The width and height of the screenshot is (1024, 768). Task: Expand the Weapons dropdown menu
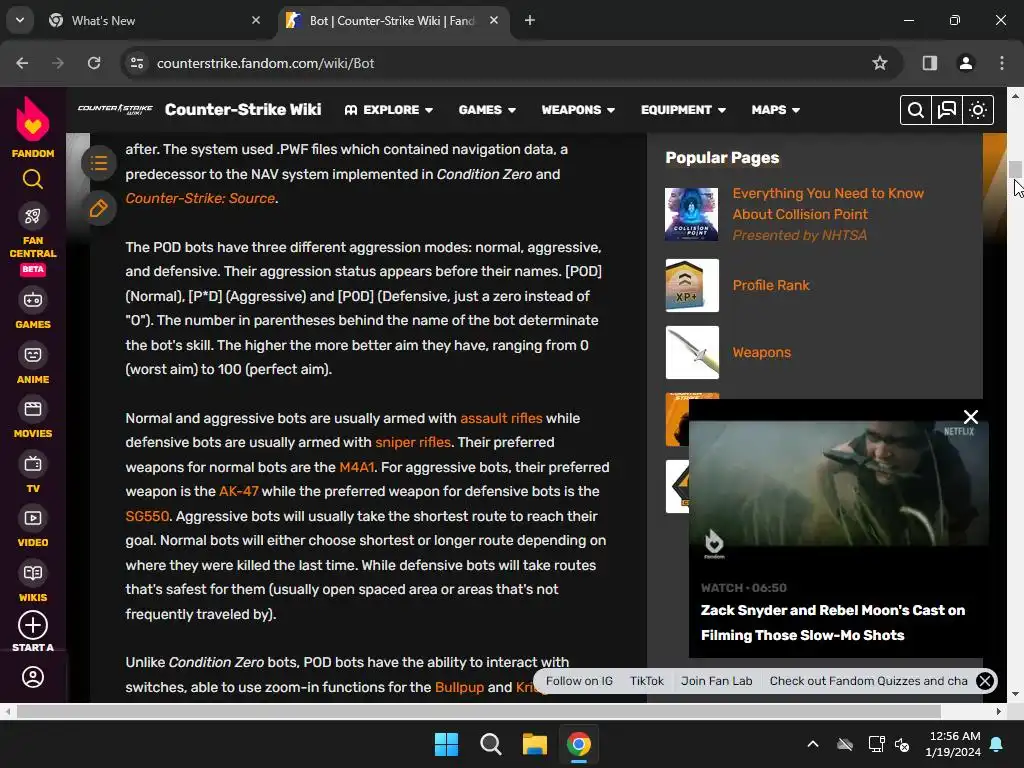pos(578,110)
